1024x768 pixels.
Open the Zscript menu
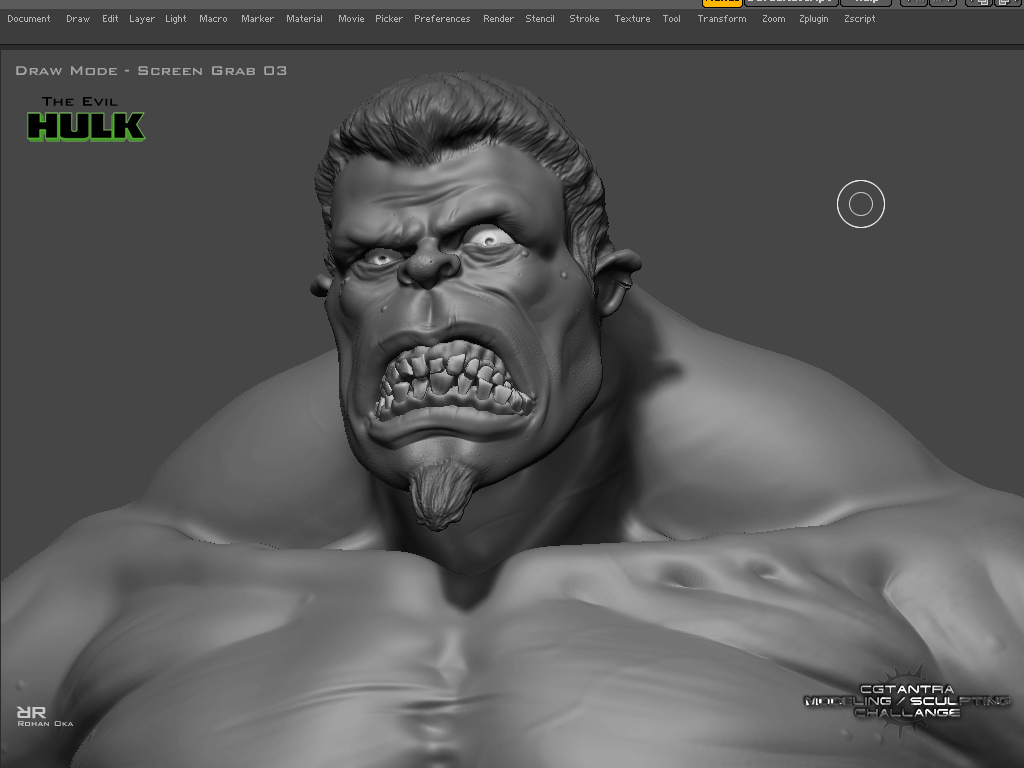click(859, 19)
